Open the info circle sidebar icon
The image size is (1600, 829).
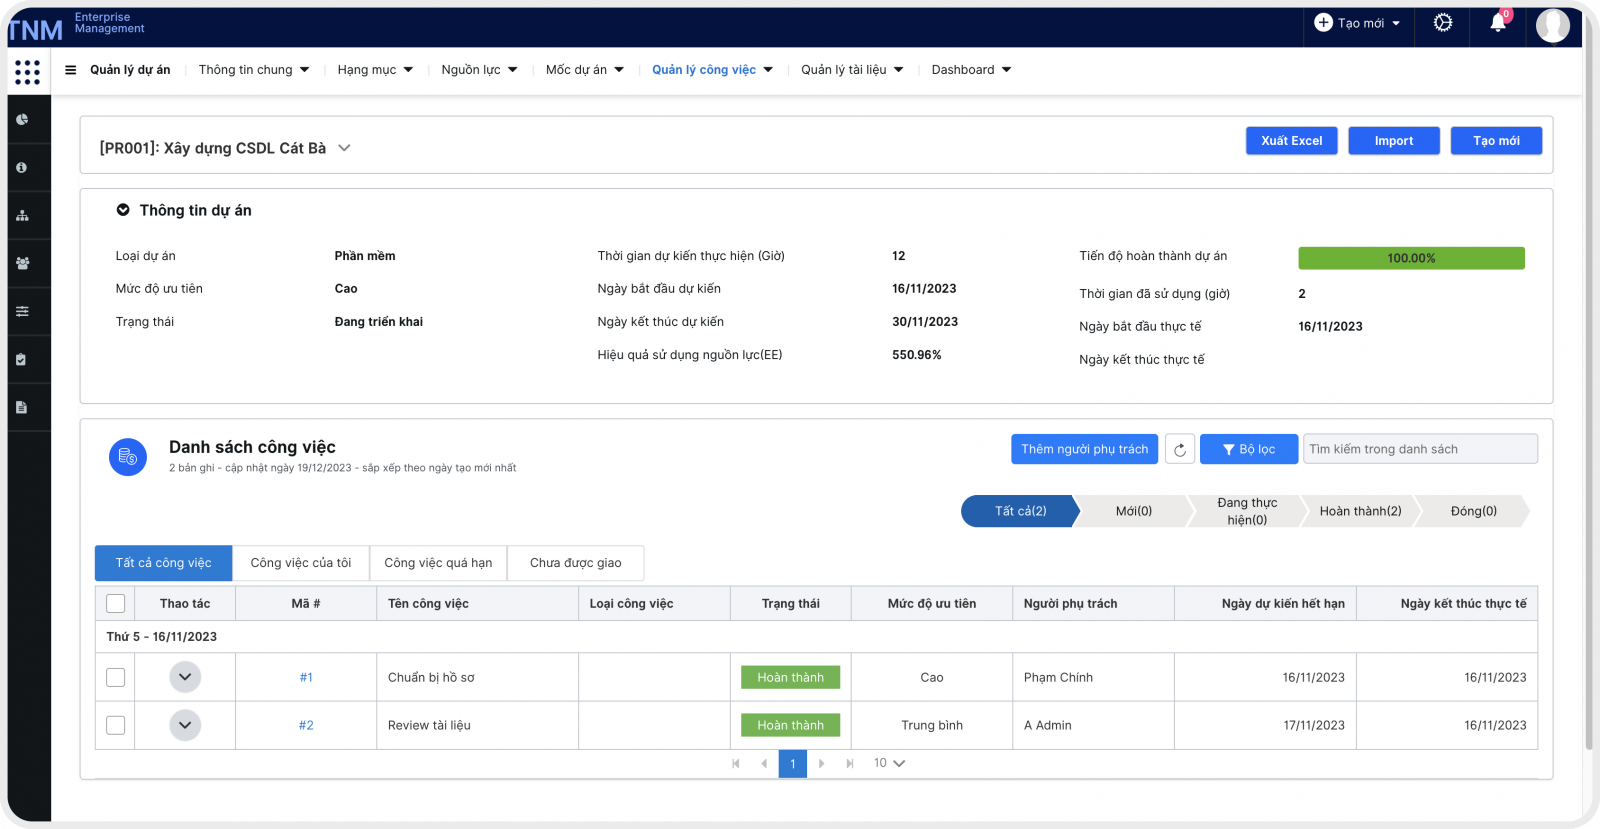(22, 168)
